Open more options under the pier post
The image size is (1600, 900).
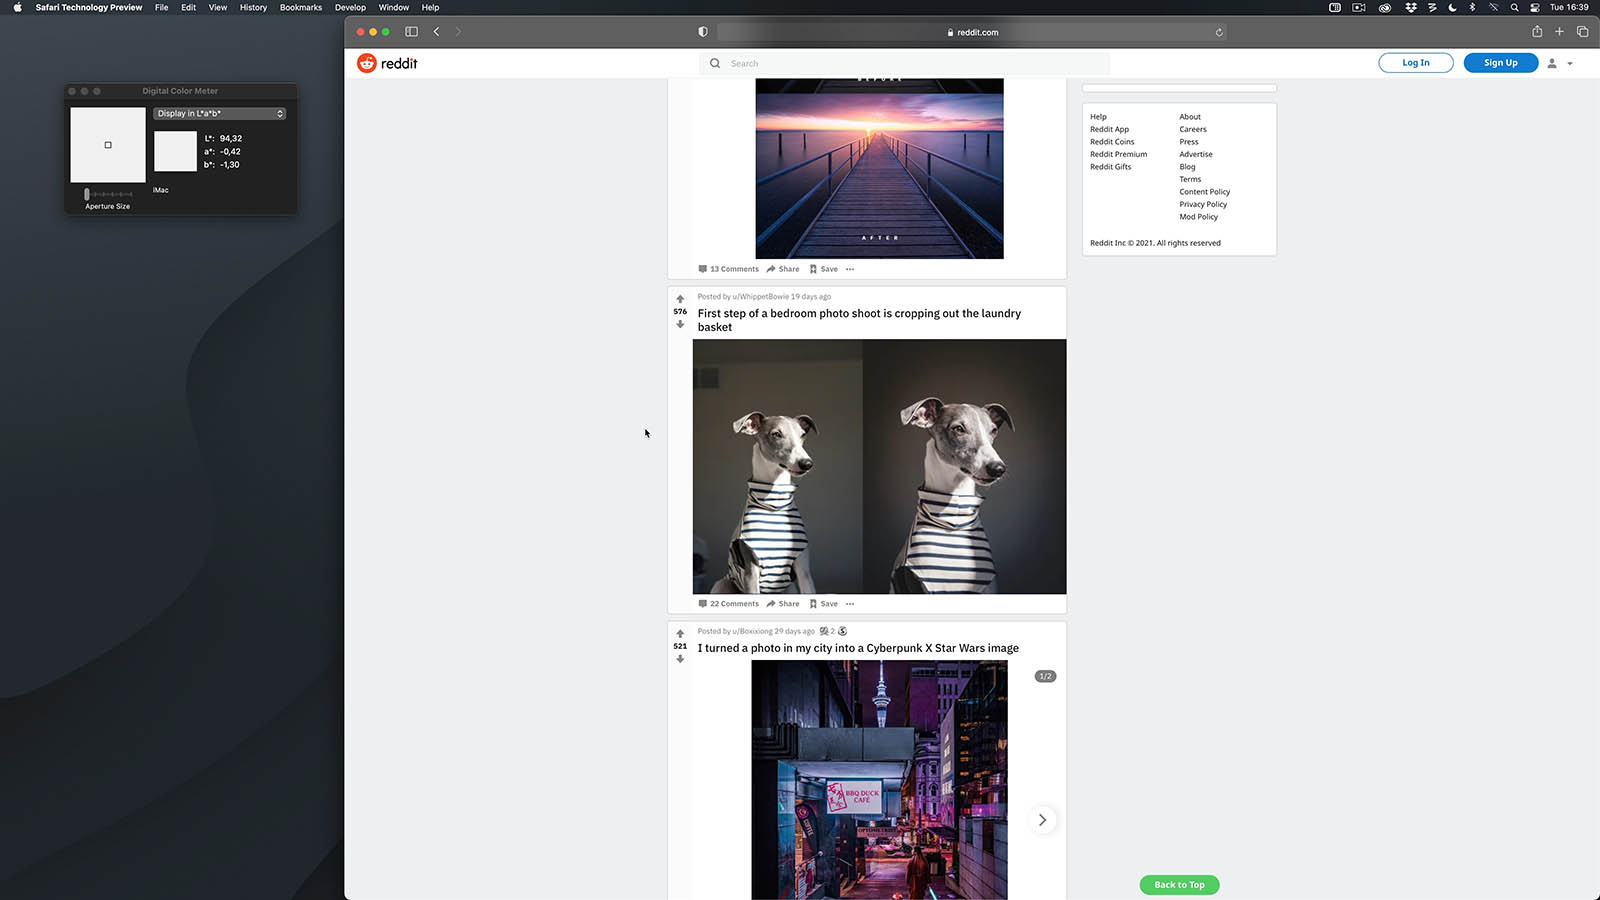click(850, 269)
